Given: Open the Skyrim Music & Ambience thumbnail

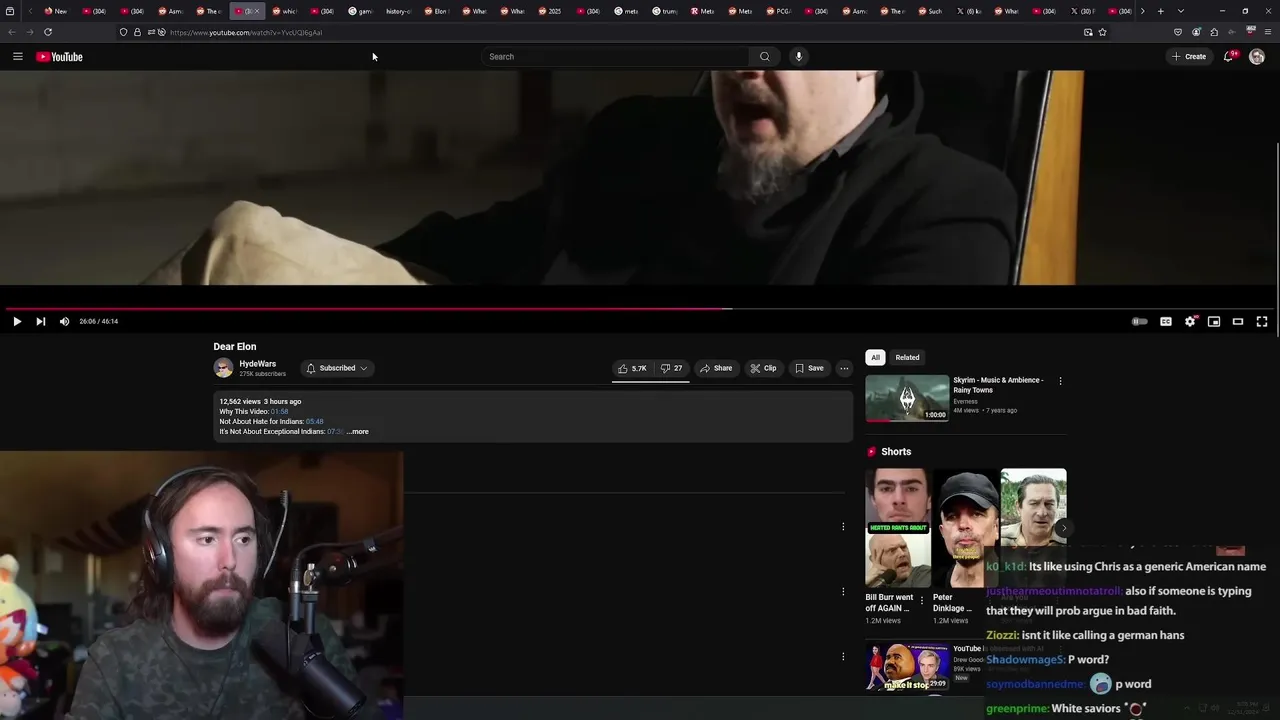Looking at the screenshot, I should [907, 398].
